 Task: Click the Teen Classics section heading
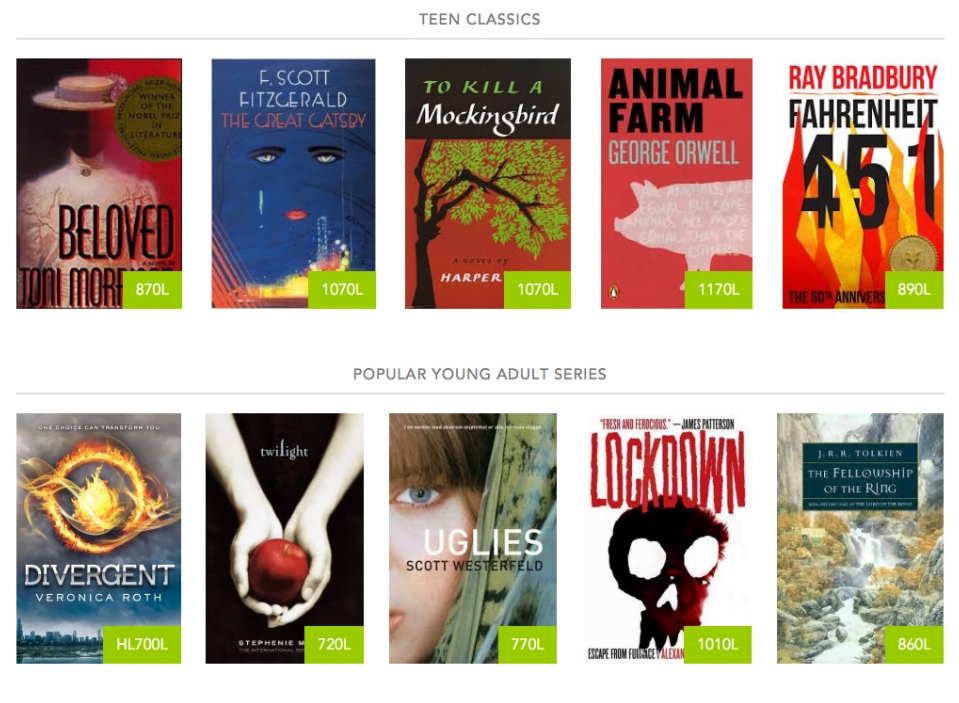point(480,20)
